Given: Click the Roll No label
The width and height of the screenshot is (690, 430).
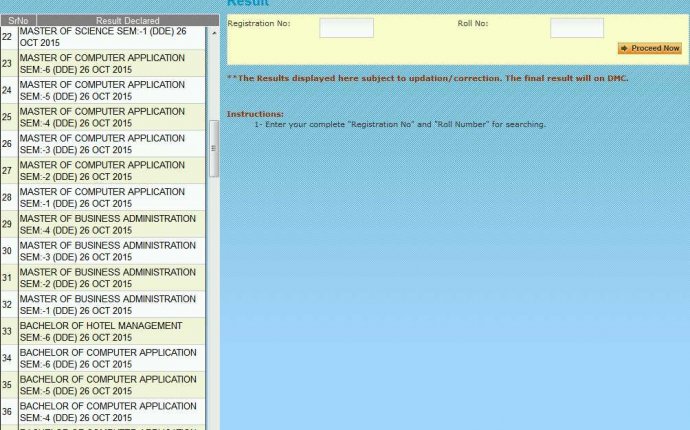Looking at the screenshot, I should (473, 24).
